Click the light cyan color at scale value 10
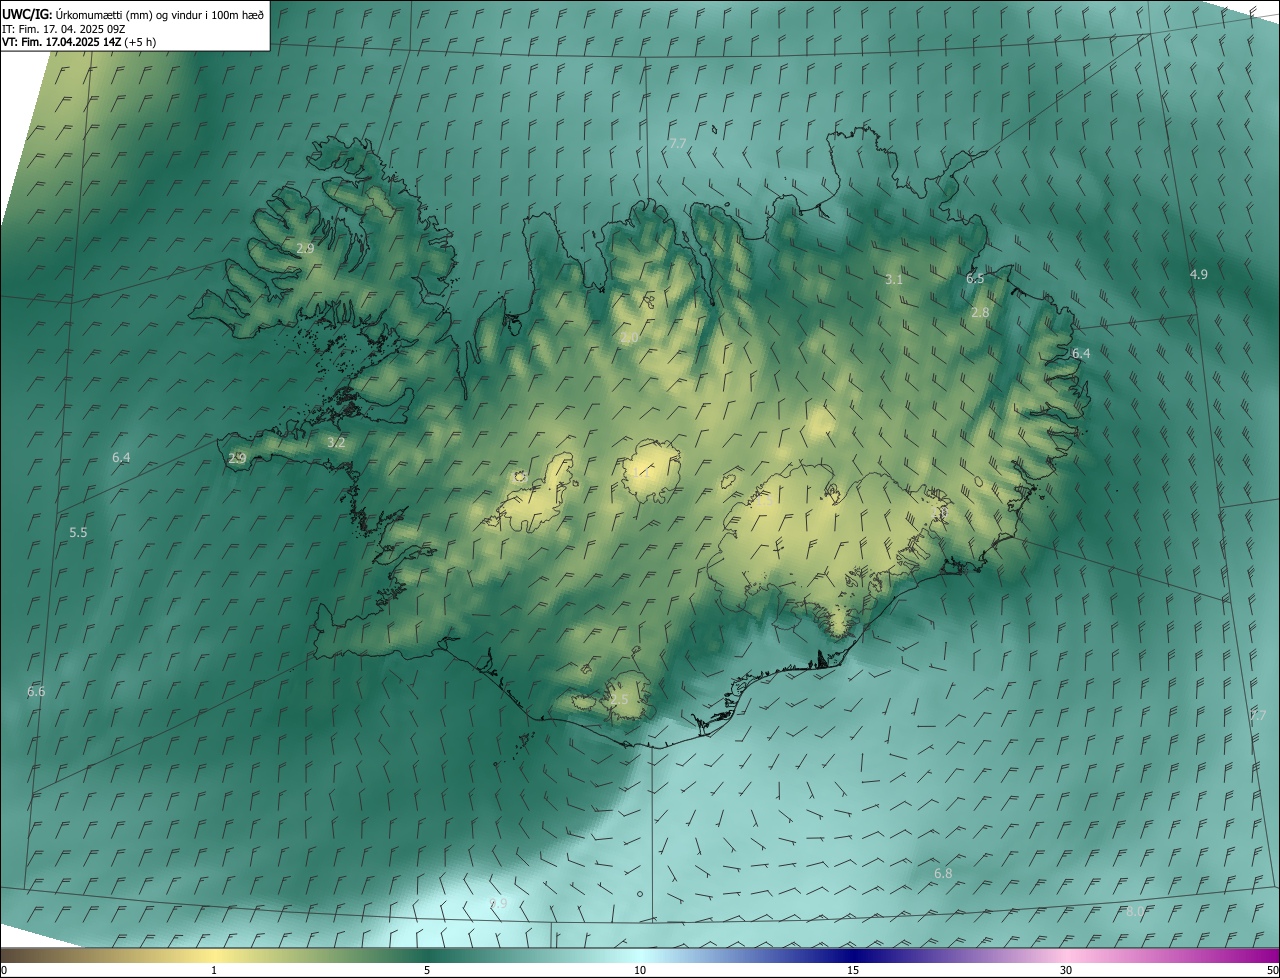 (640, 955)
